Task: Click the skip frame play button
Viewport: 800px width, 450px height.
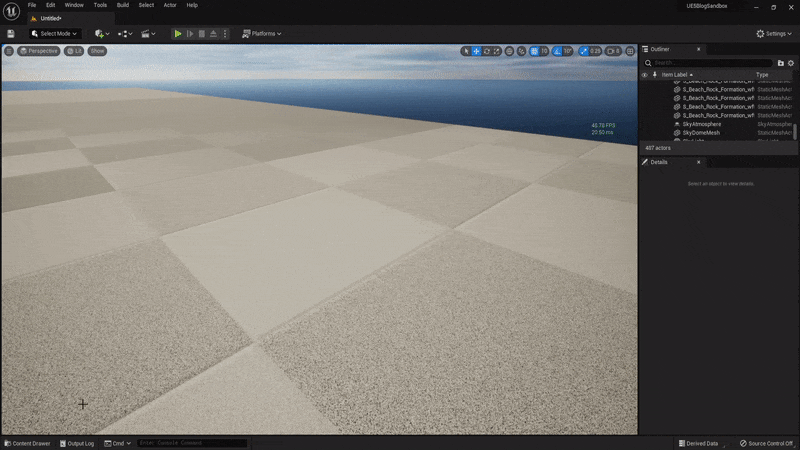Action: 190,34
